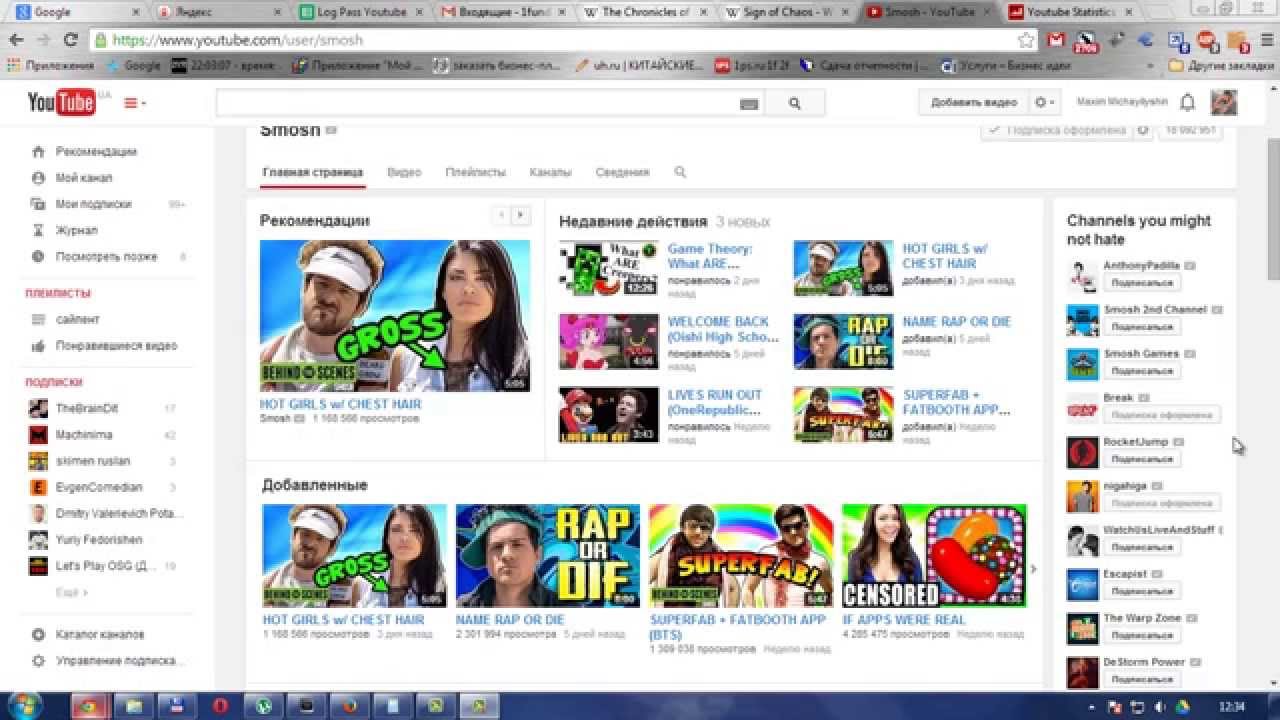Open NAME RAP OR DIE thumbnail in Добавленные
Screen dimensions: 1280x720
548,556
